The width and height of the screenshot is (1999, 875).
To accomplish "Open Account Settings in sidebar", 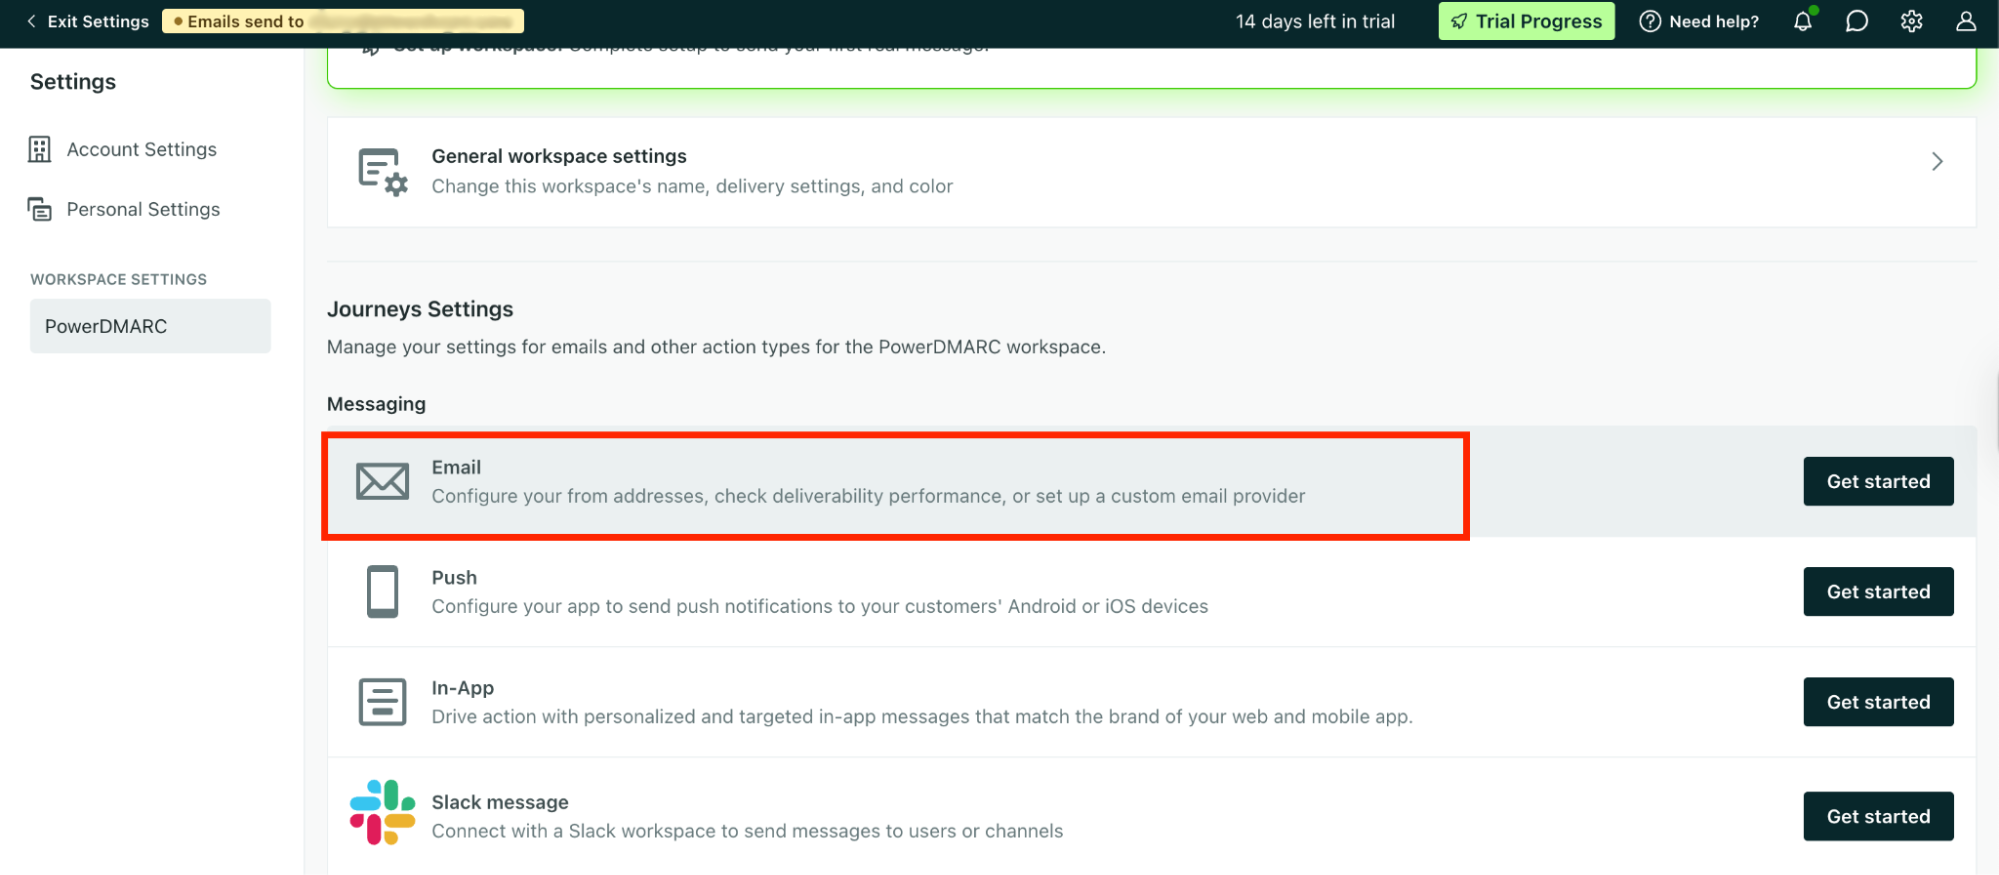I will tap(141, 149).
